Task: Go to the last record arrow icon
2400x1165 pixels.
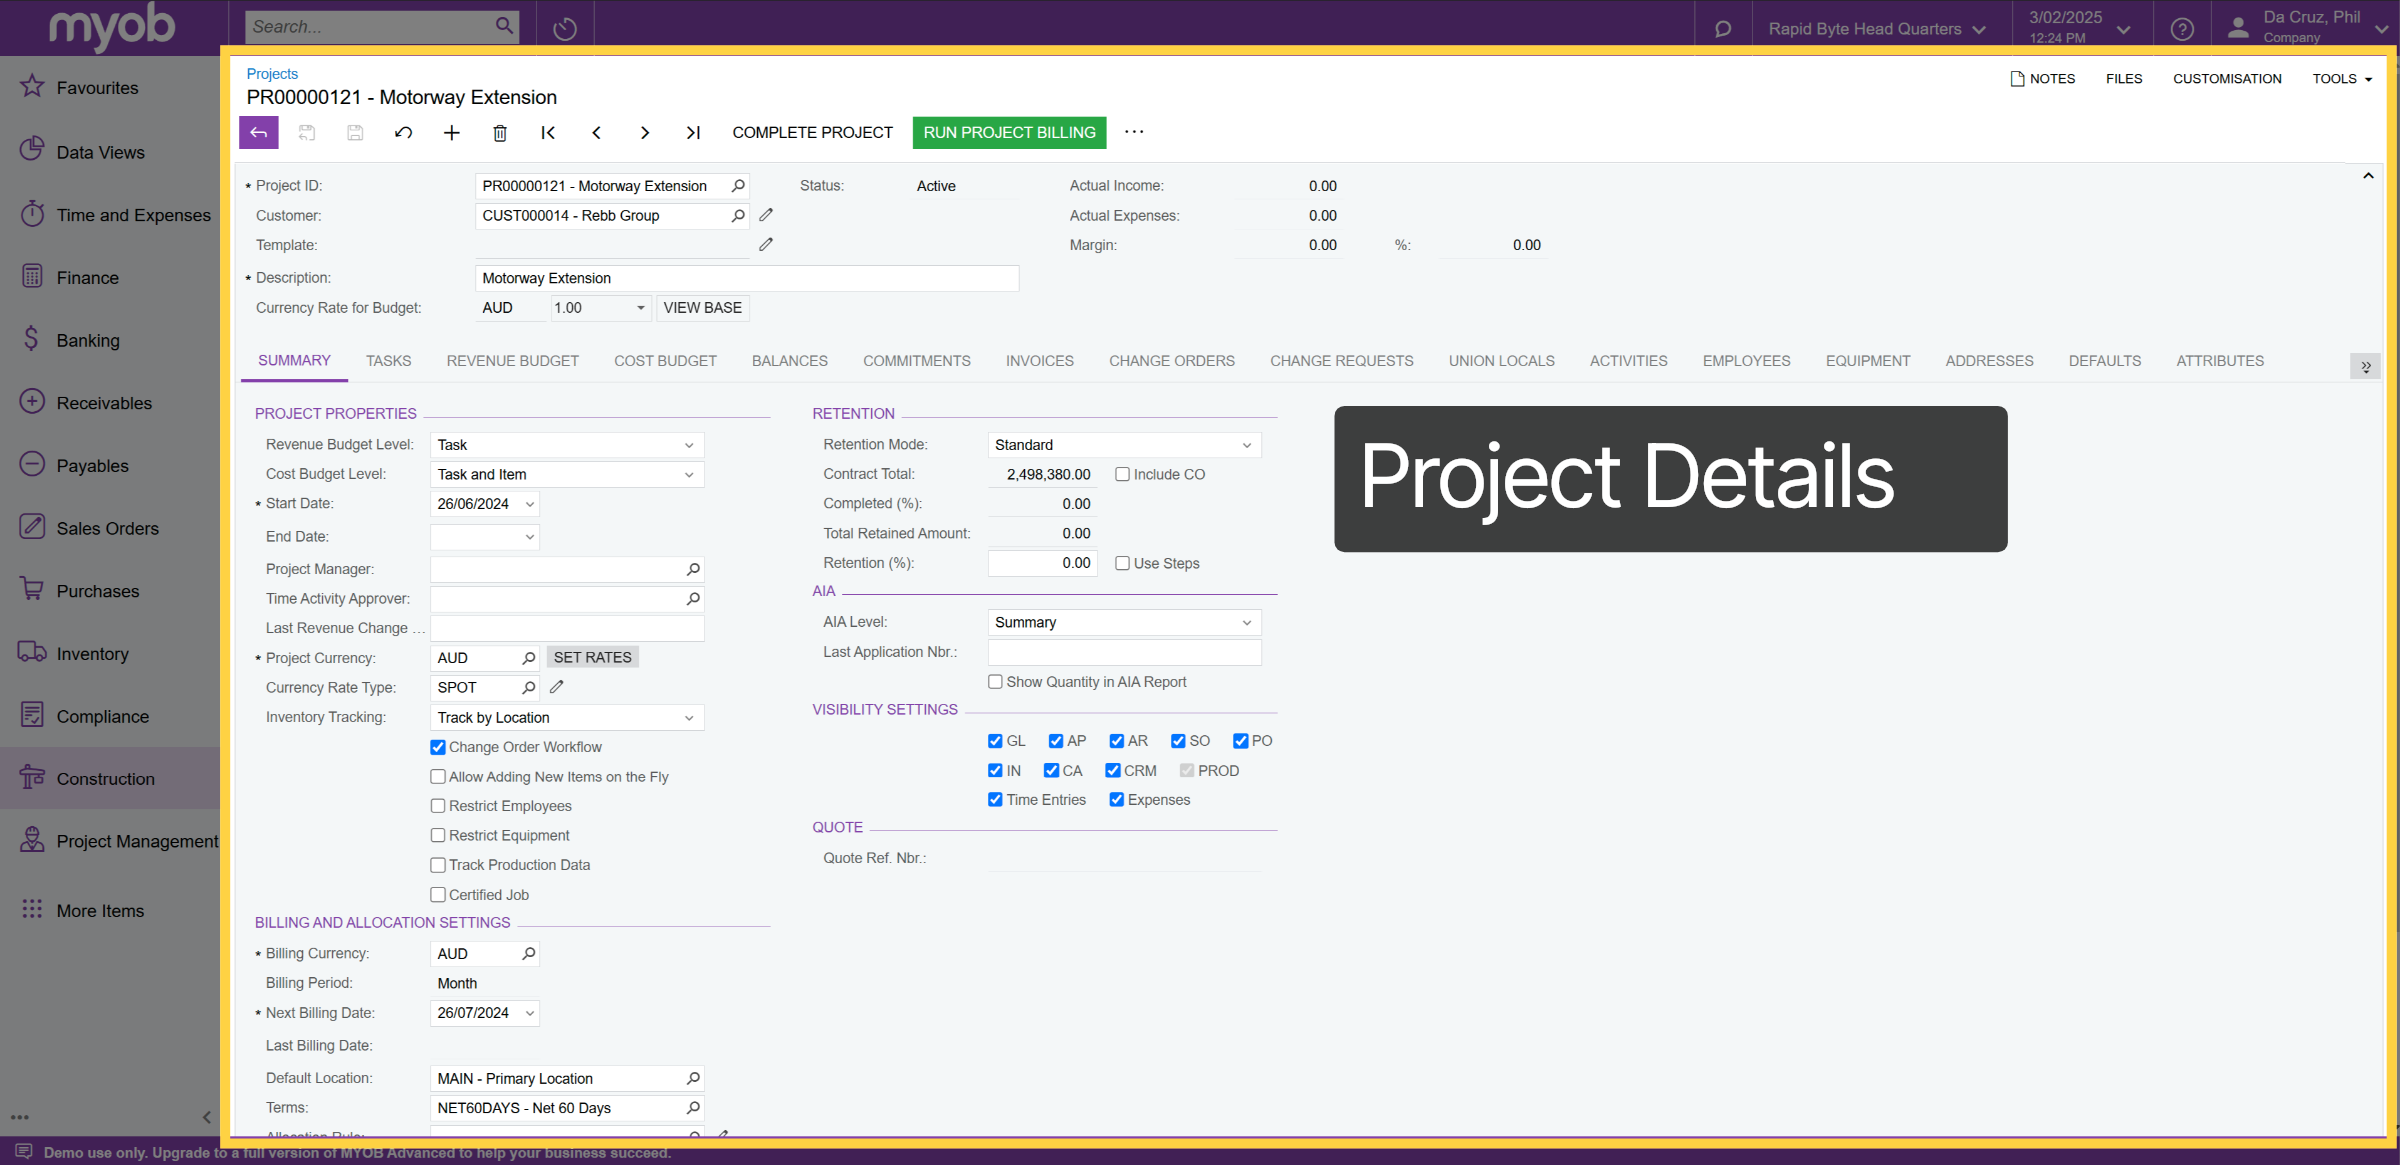Action: point(693,133)
